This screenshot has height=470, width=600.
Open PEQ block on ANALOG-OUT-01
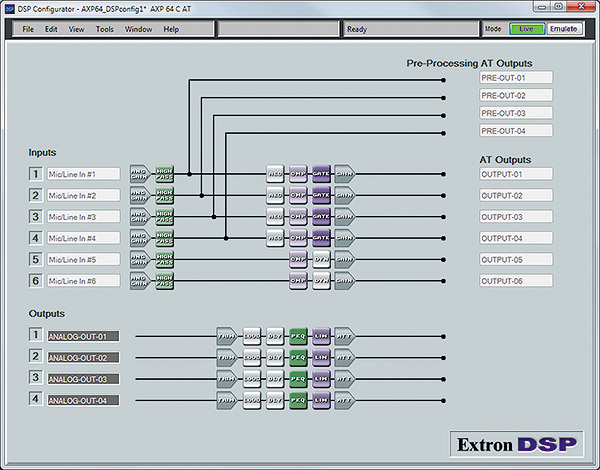pos(298,336)
